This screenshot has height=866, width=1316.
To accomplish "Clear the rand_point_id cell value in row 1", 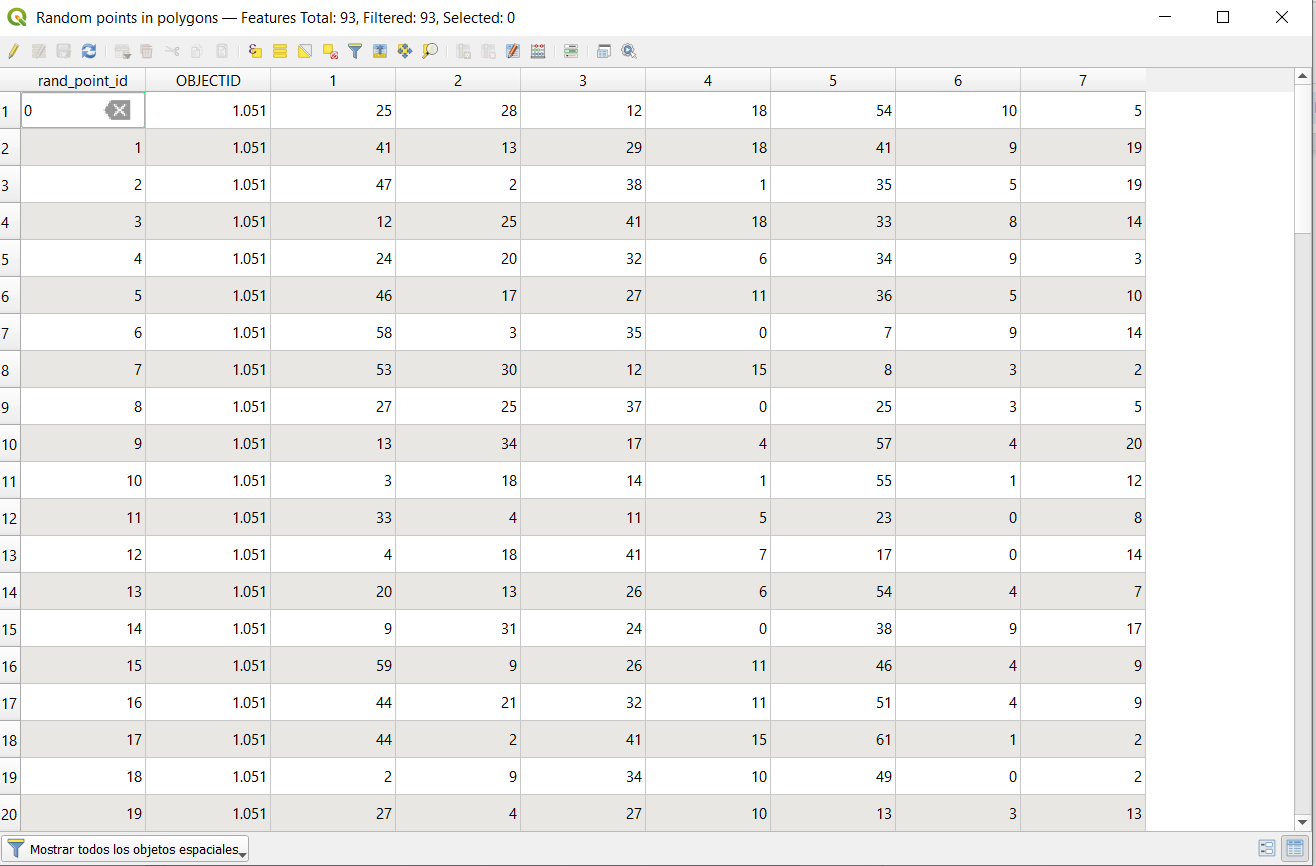I will [x=118, y=110].
